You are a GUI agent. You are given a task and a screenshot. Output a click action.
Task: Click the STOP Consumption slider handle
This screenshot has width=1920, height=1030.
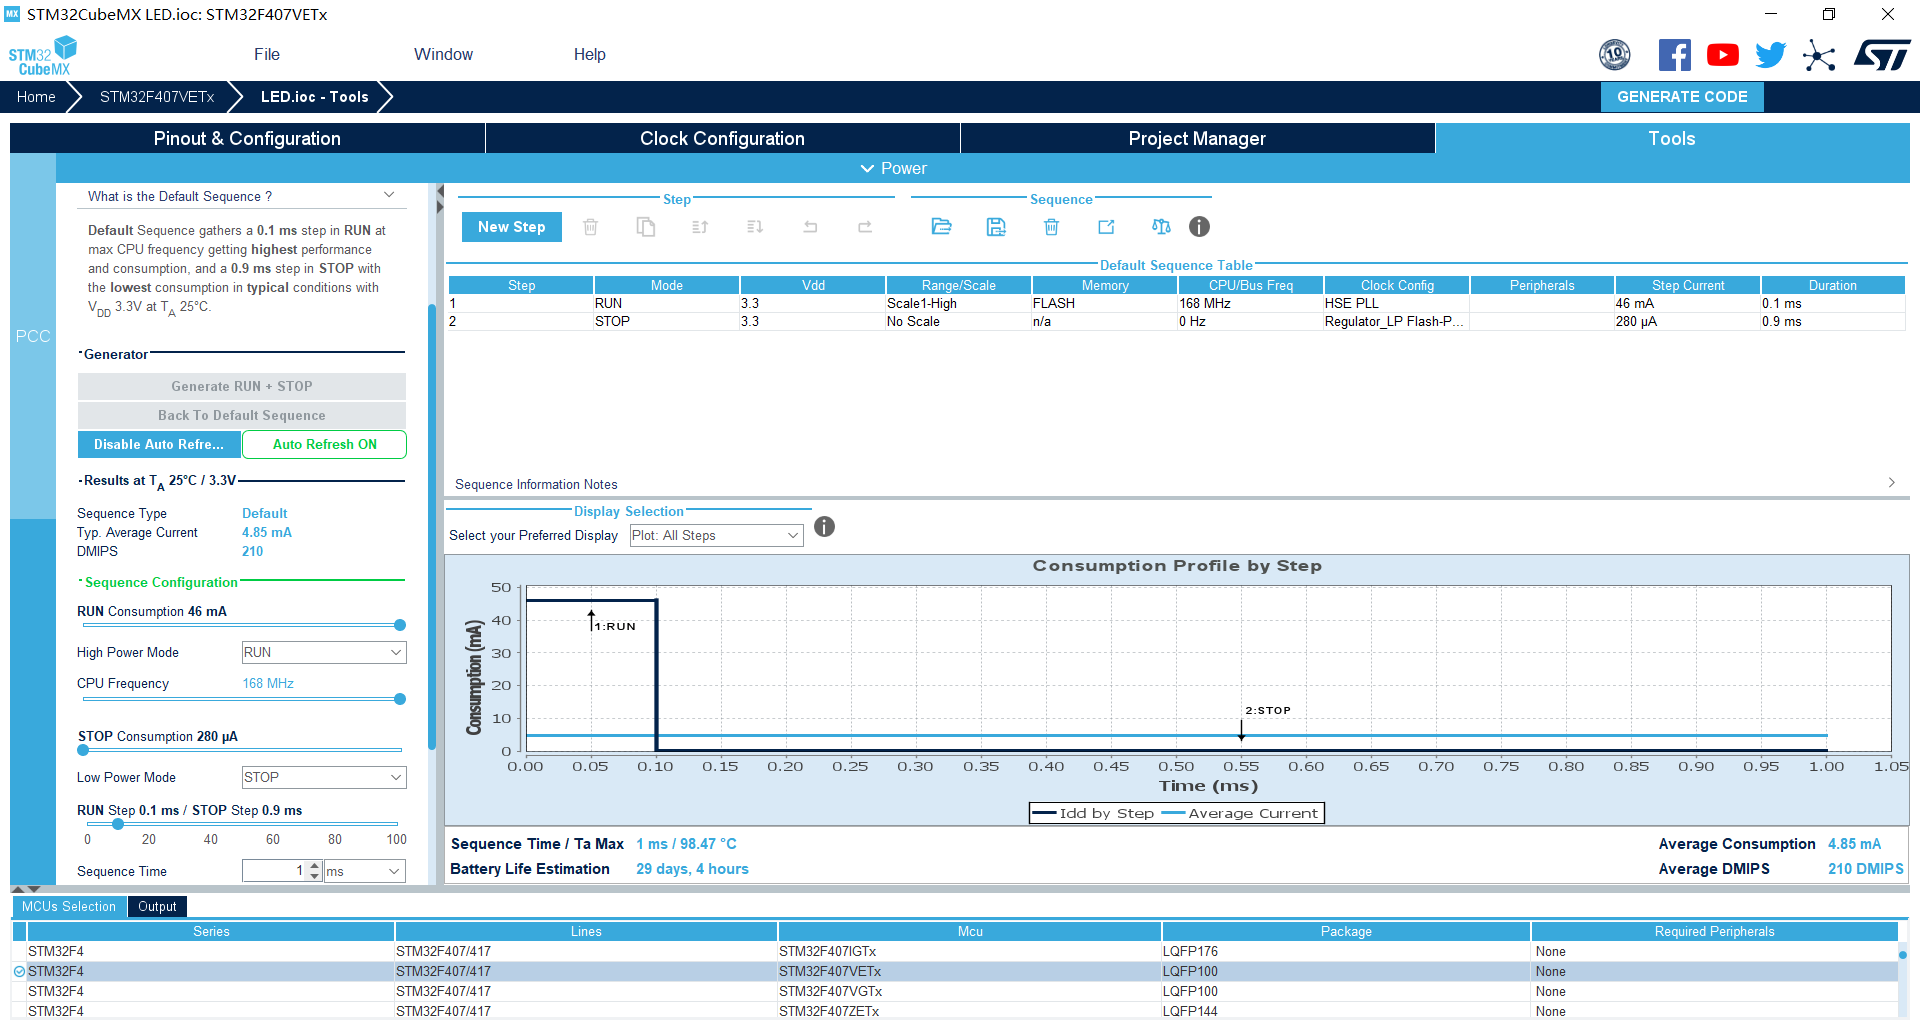pyautogui.click(x=83, y=750)
